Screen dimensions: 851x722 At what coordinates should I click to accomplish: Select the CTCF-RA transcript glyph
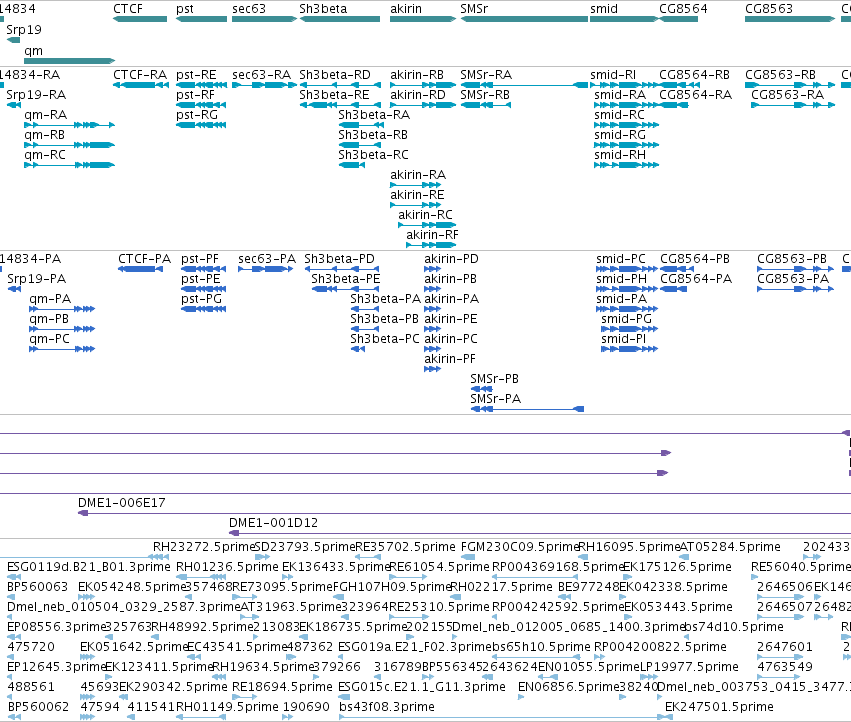(x=140, y=85)
